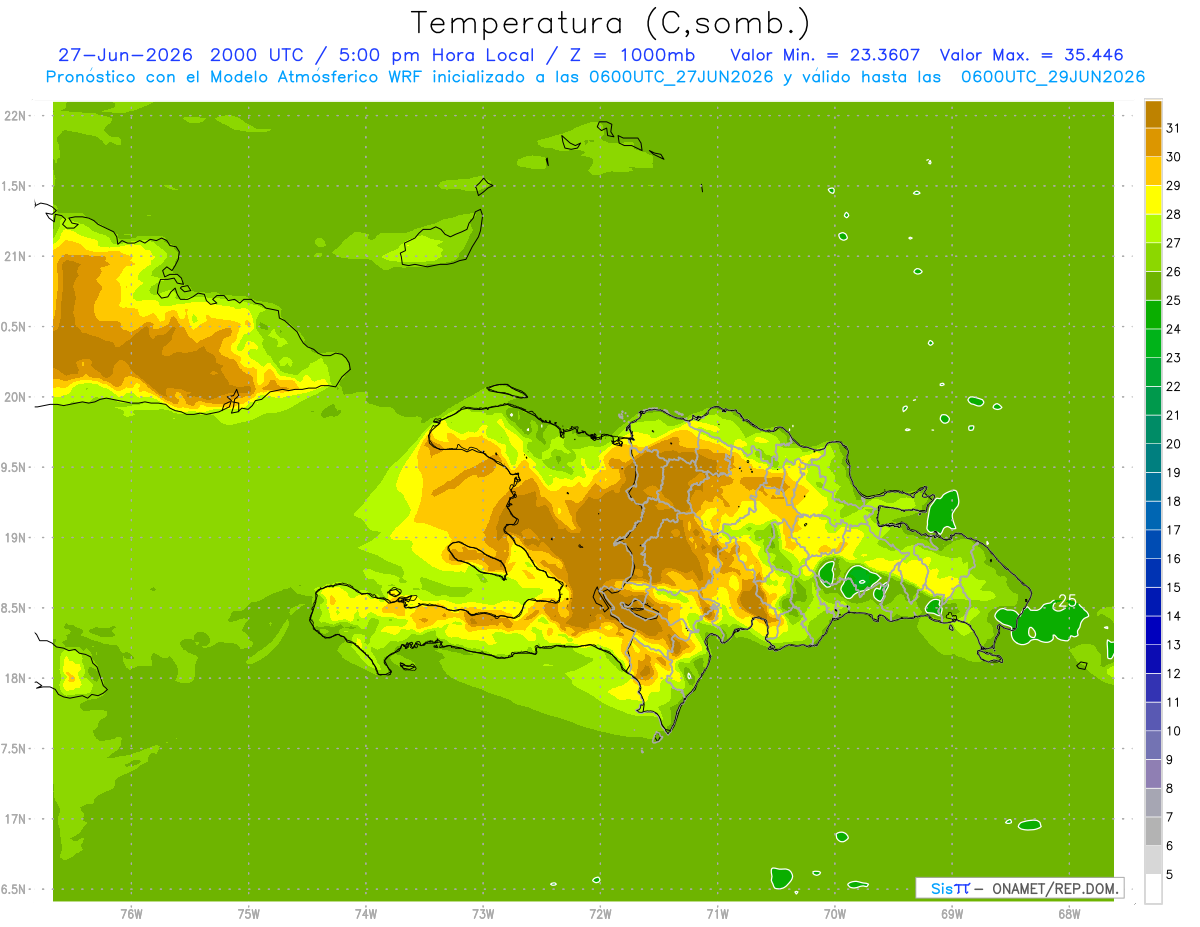This screenshot has width=1200, height=927.
Task: Click the "21N" latitude axis label
Action: coord(17,256)
